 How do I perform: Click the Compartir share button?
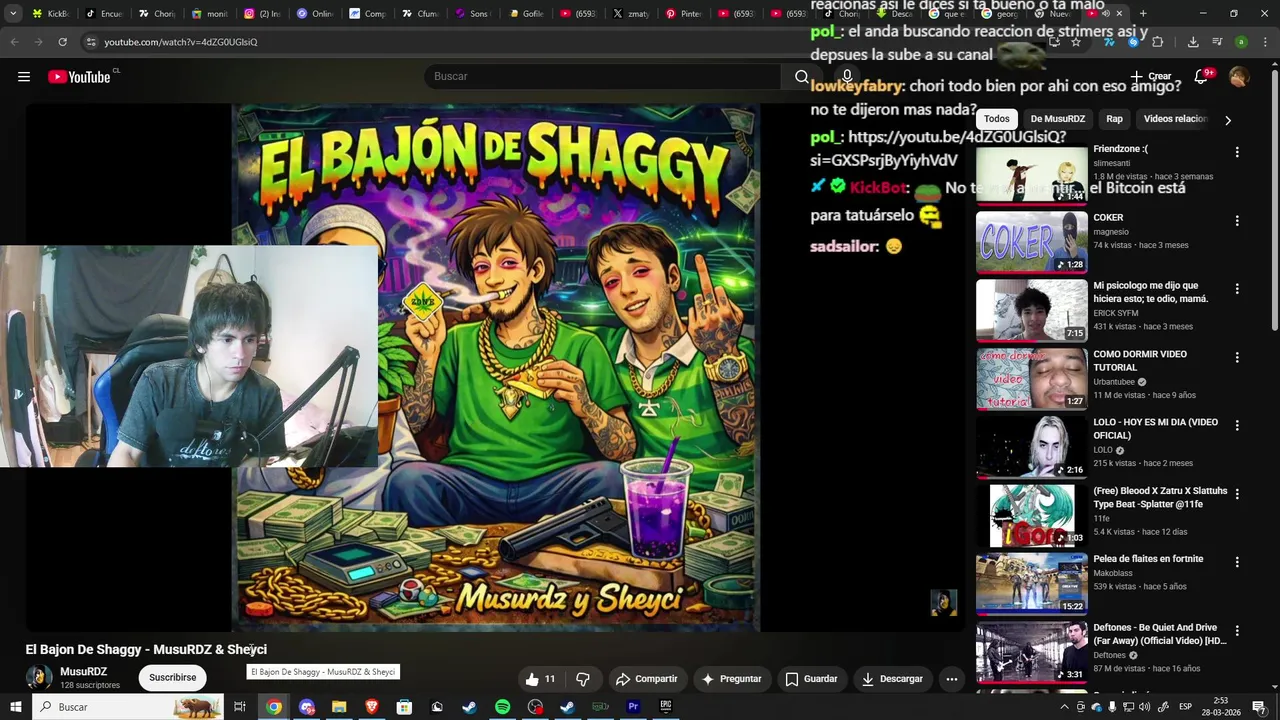point(647,679)
